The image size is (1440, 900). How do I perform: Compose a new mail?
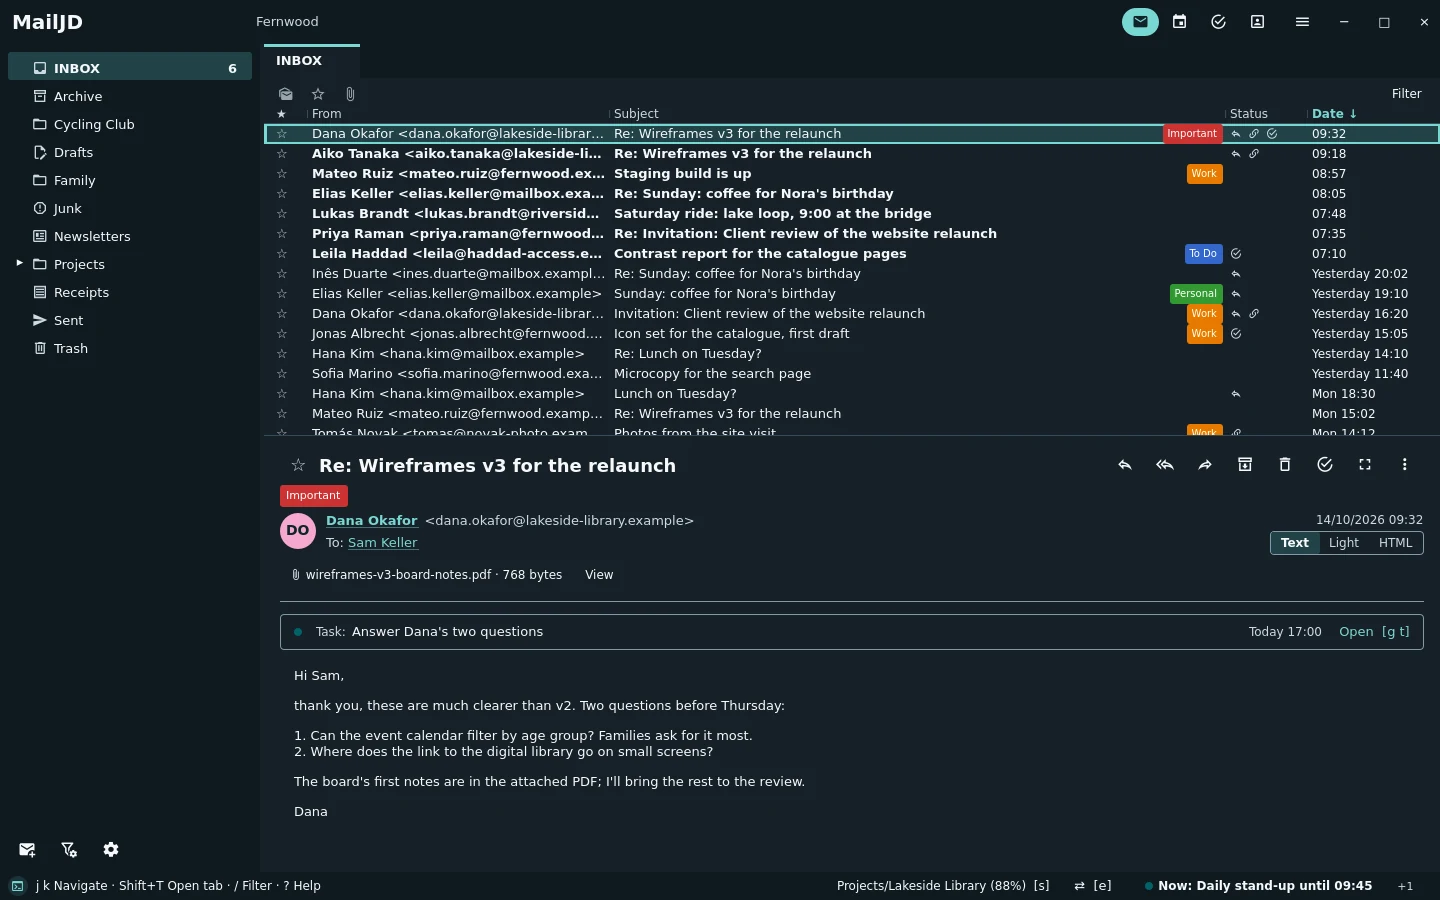point(27,850)
